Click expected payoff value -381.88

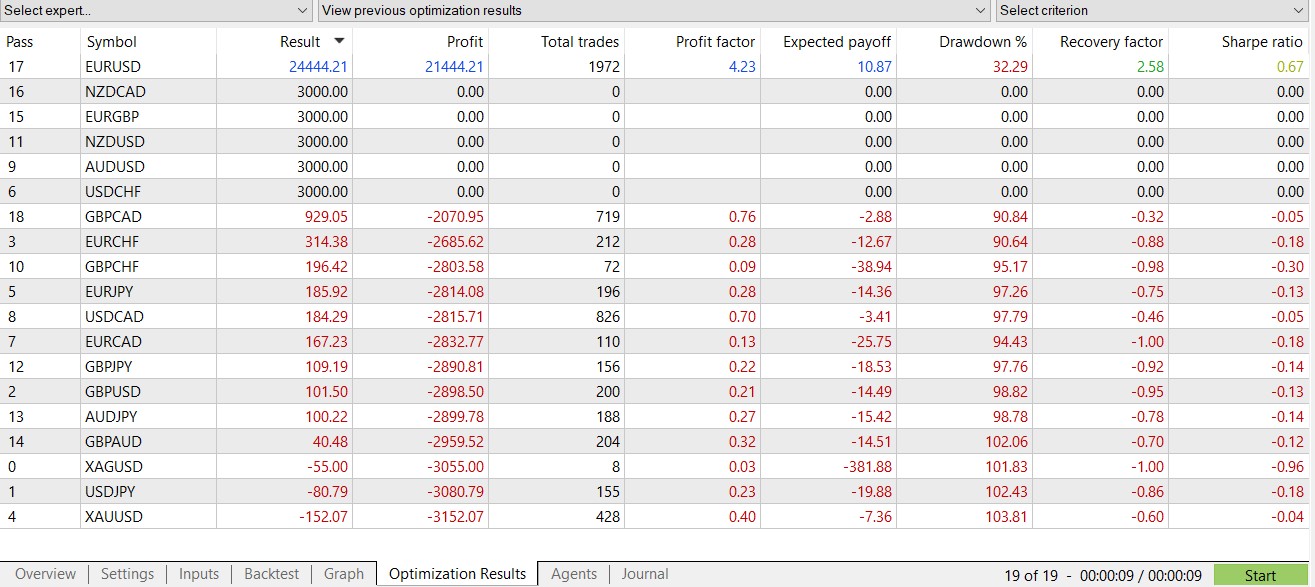click(867, 467)
